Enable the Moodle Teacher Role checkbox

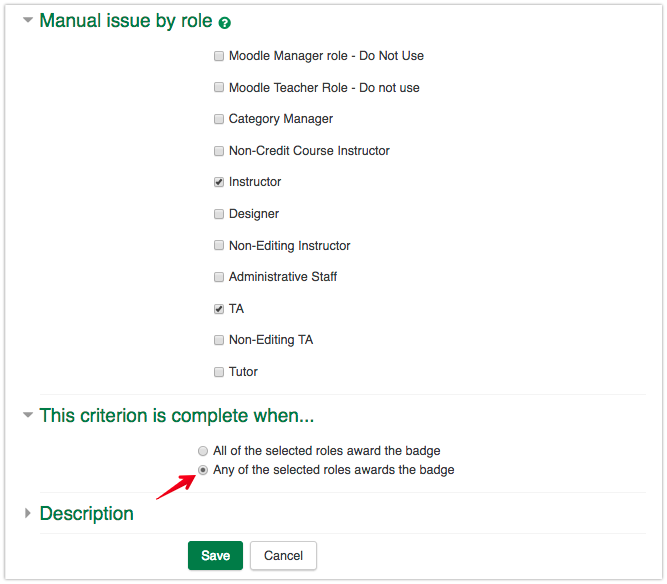click(x=219, y=88)
